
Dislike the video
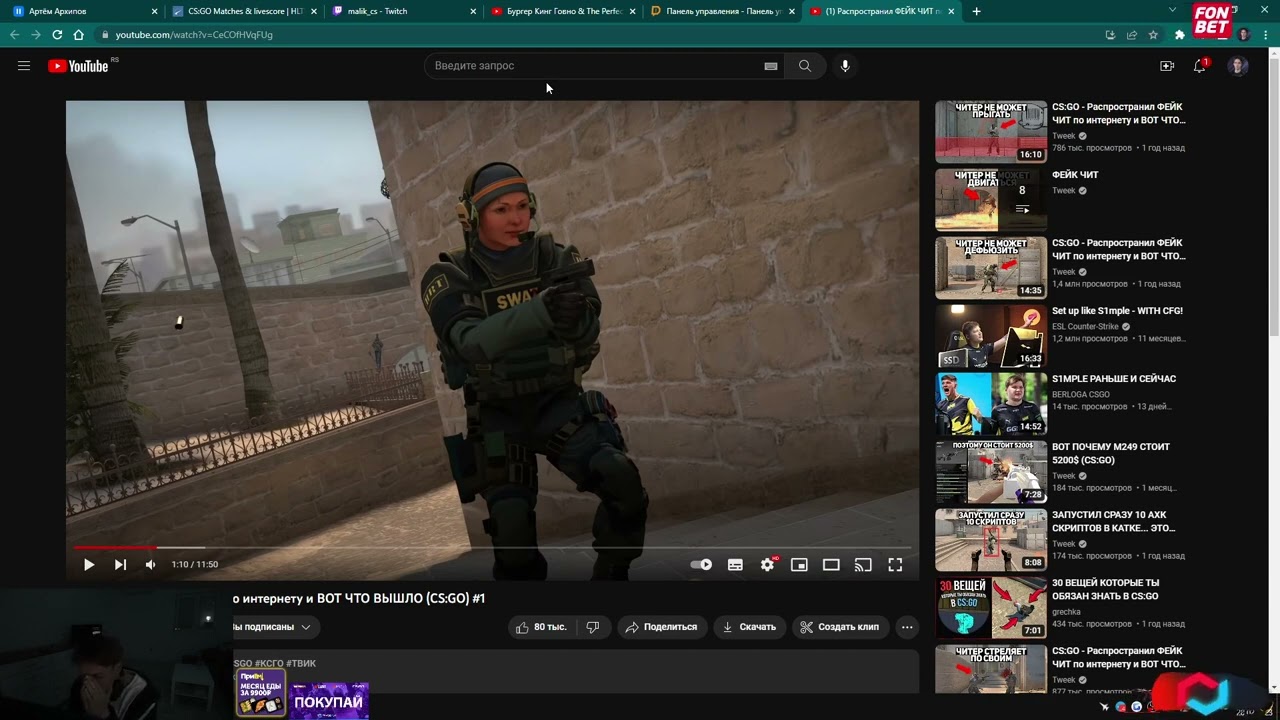tap(593, 627)
